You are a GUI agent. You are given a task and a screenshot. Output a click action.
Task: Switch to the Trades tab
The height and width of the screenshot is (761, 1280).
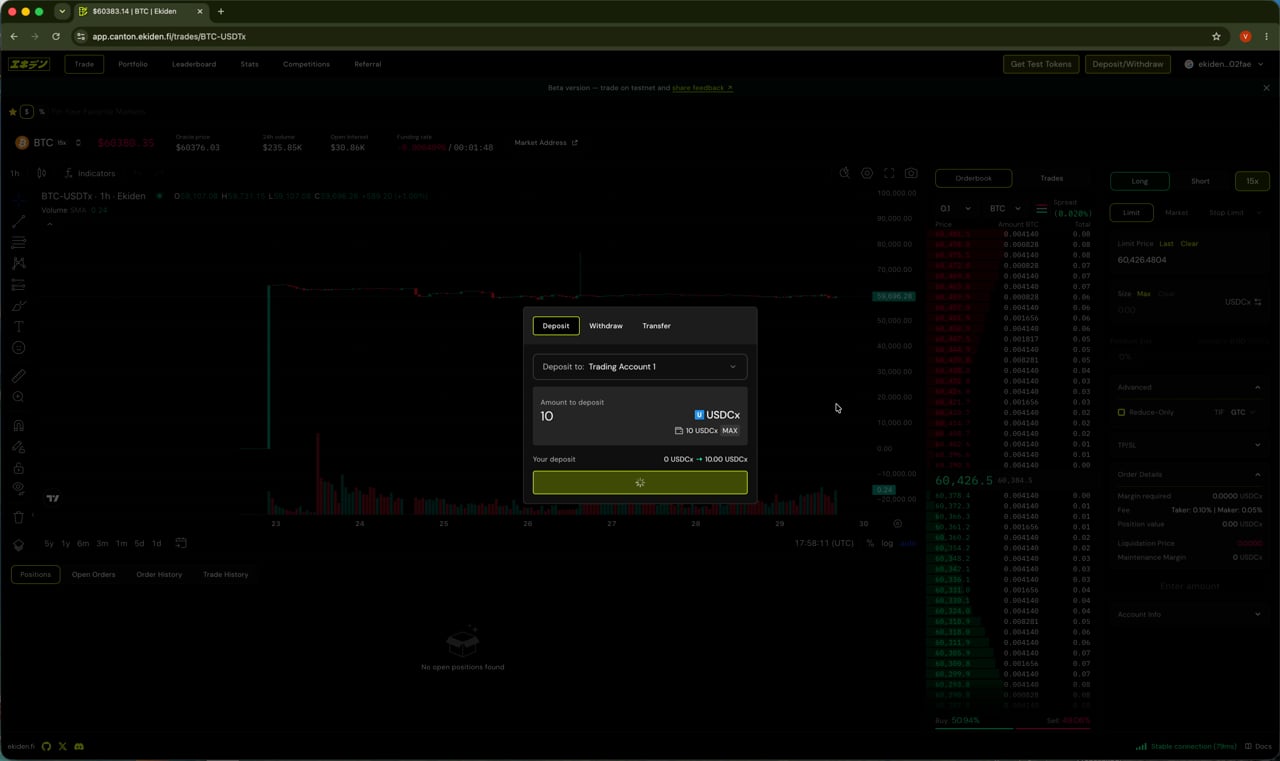(1051, 178)
